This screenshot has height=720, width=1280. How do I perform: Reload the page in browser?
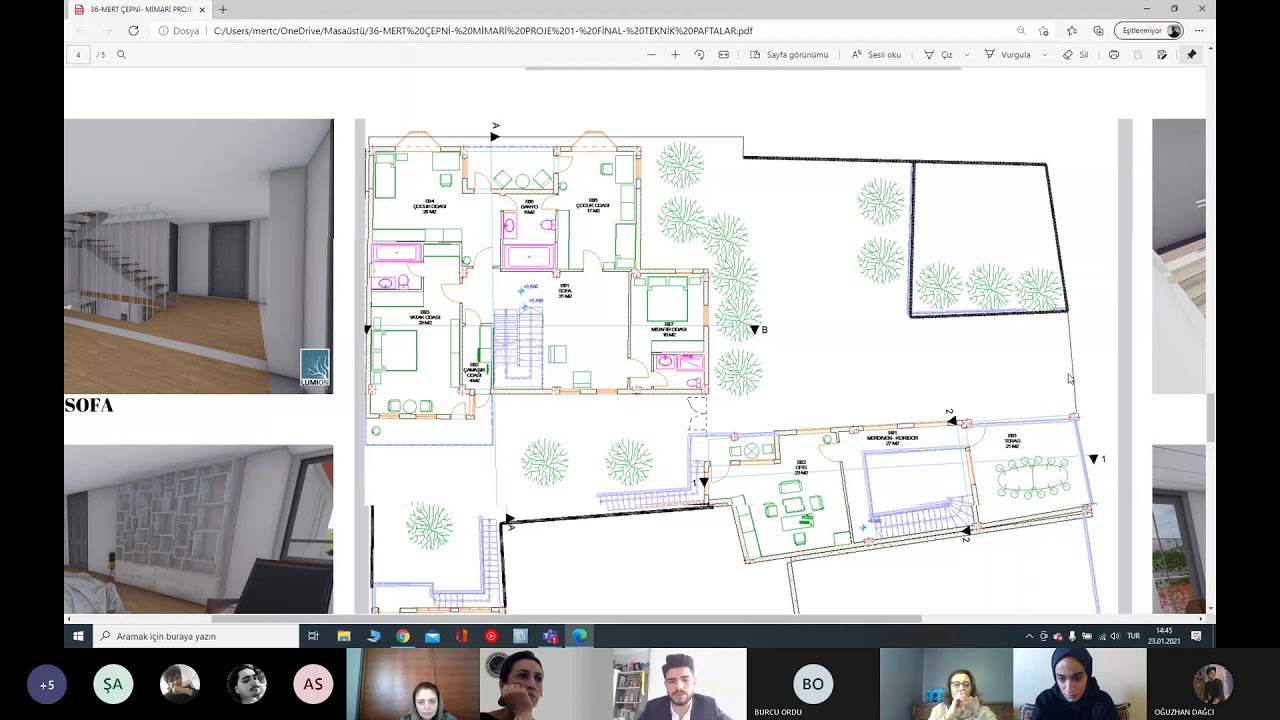point(133,31)
